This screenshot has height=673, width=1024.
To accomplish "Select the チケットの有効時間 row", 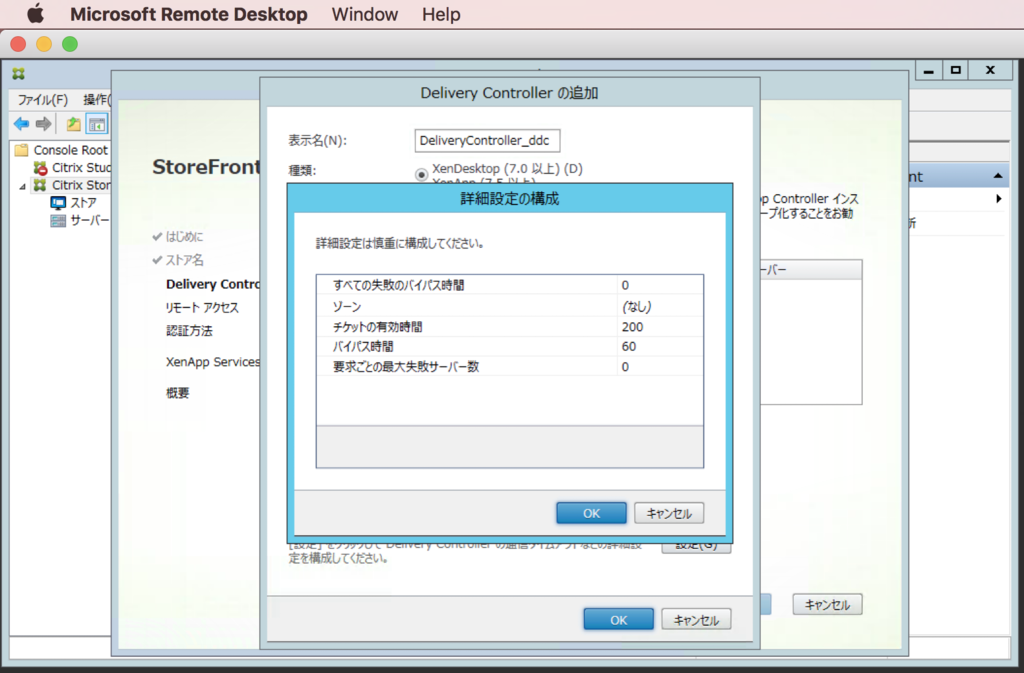I will (x=509, y=326).
